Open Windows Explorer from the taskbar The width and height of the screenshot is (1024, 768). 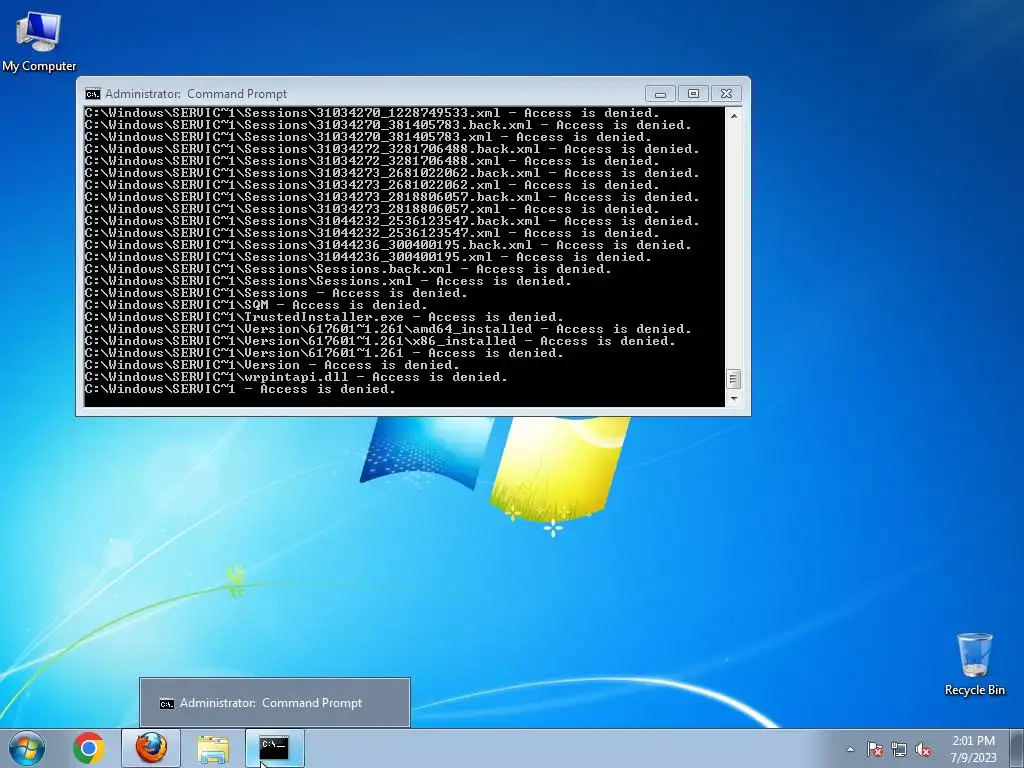[213, 749]
